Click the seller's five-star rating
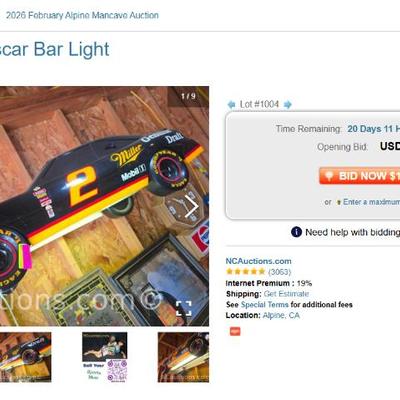Image resolution: width=400 pixels, height=400 pixels. (x=246, y=272)
